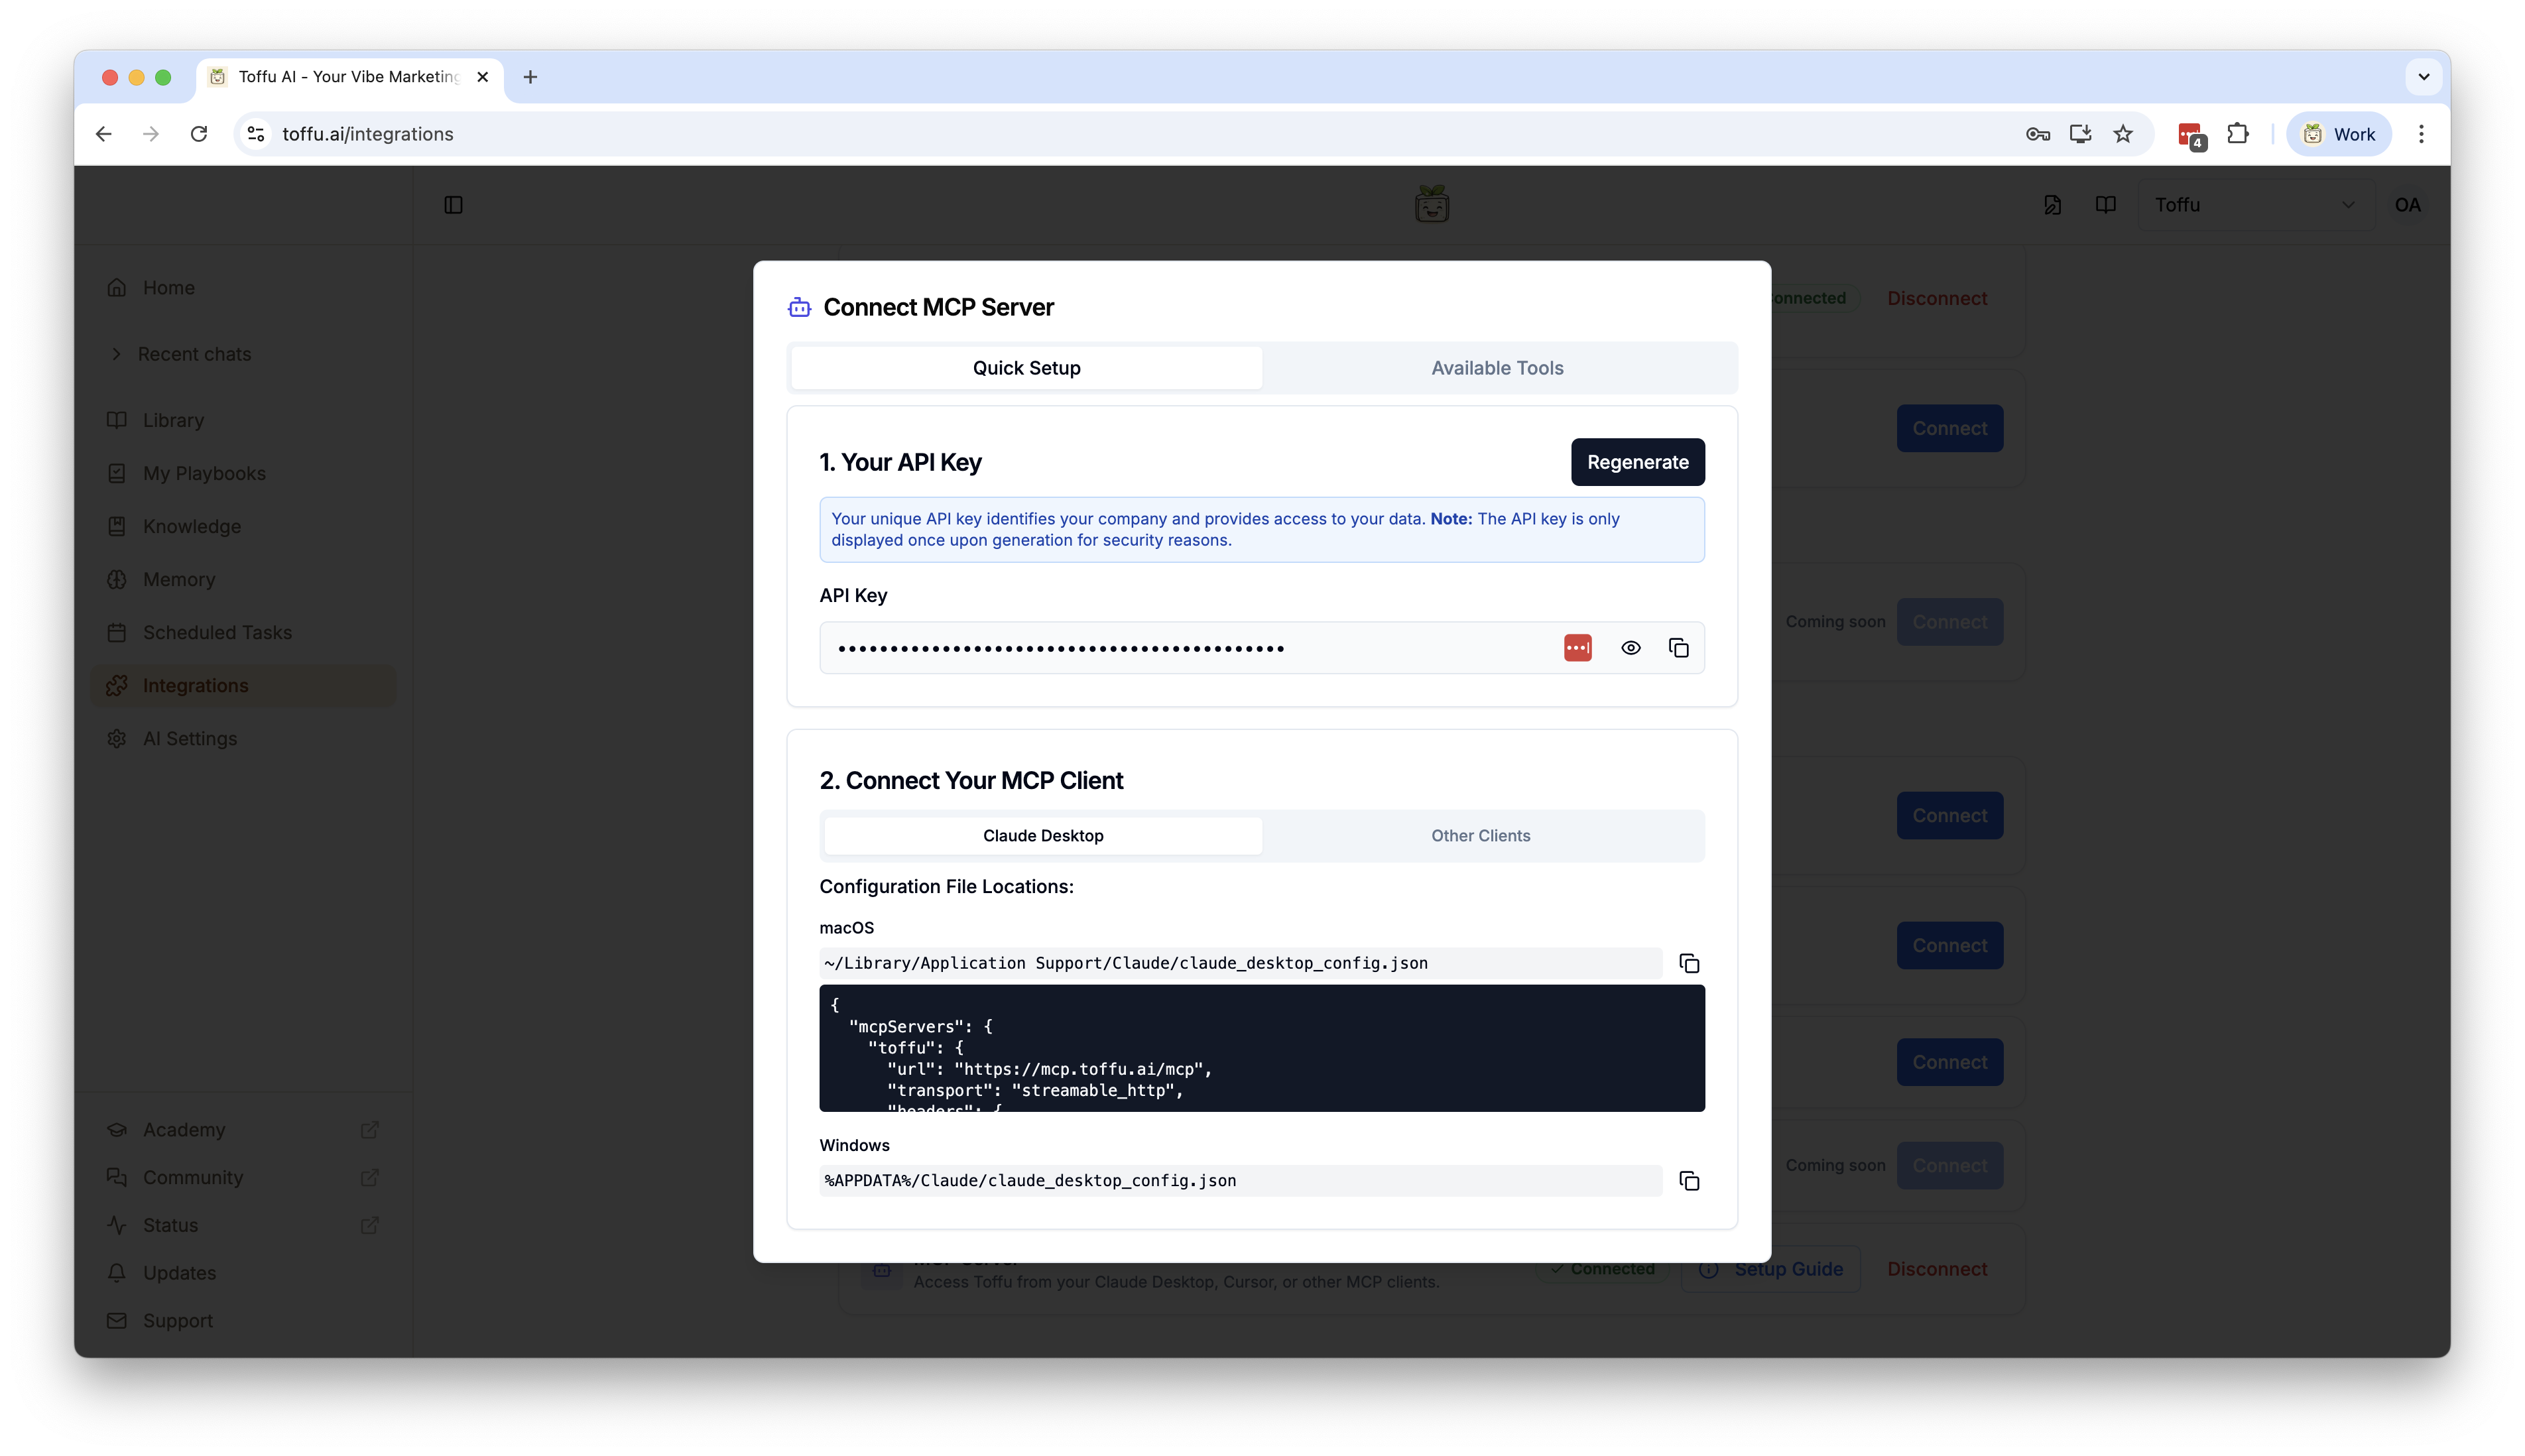Switch to Available Tools tab
The width and height of the screenshot is (2525, 1456).
click(x=1497, y=368)
